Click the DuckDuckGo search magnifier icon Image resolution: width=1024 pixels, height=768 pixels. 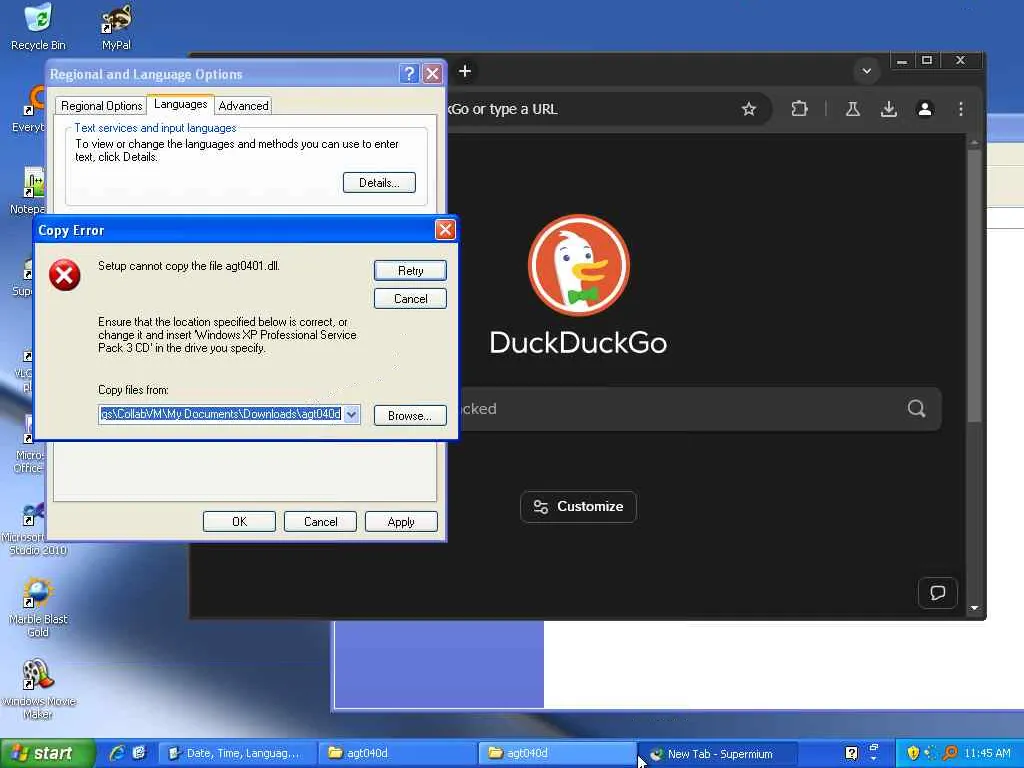click(916, 409)
